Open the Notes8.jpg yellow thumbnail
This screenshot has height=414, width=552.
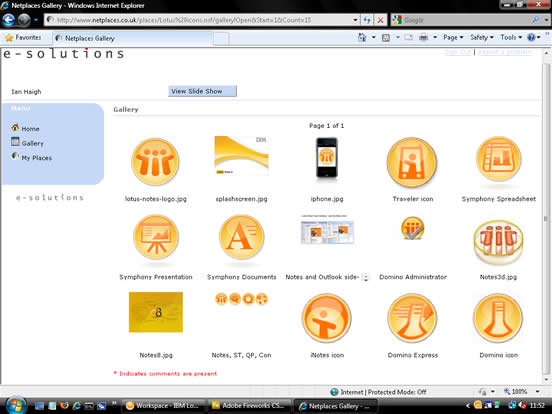[x=156, y=312]
